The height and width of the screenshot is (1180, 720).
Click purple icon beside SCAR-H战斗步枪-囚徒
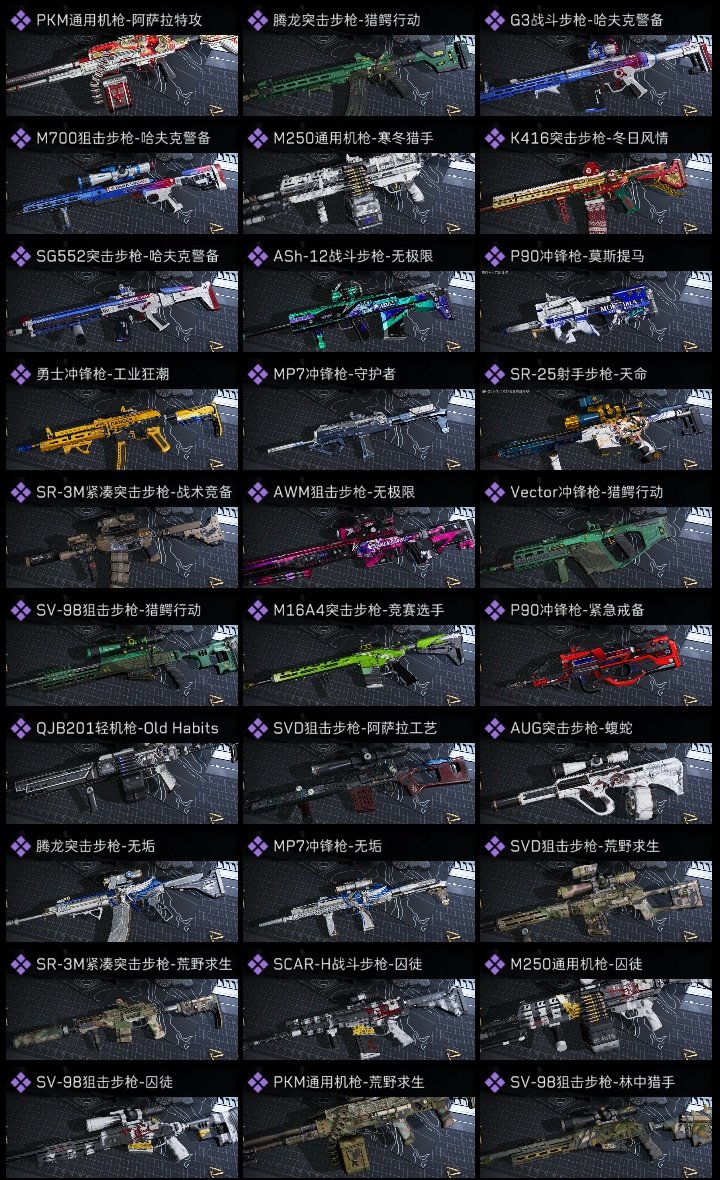click(257, 964)
